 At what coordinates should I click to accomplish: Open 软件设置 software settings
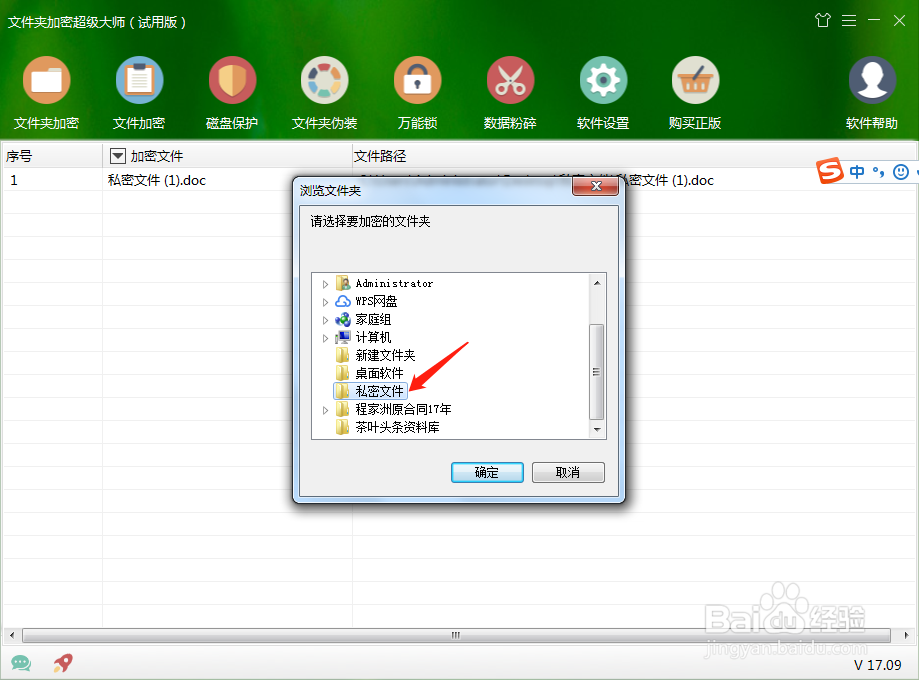click(602, 92)
